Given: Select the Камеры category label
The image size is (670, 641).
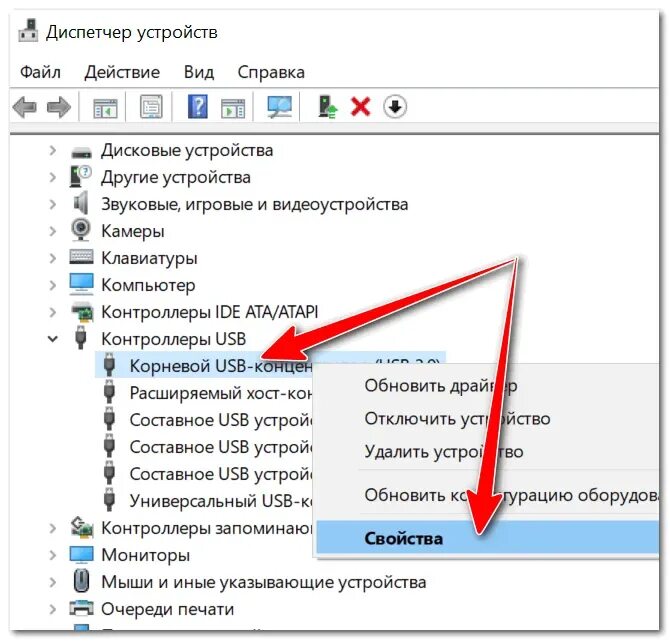Looking at the screenshot, I should pyautogui.click(x=132, y=231).
